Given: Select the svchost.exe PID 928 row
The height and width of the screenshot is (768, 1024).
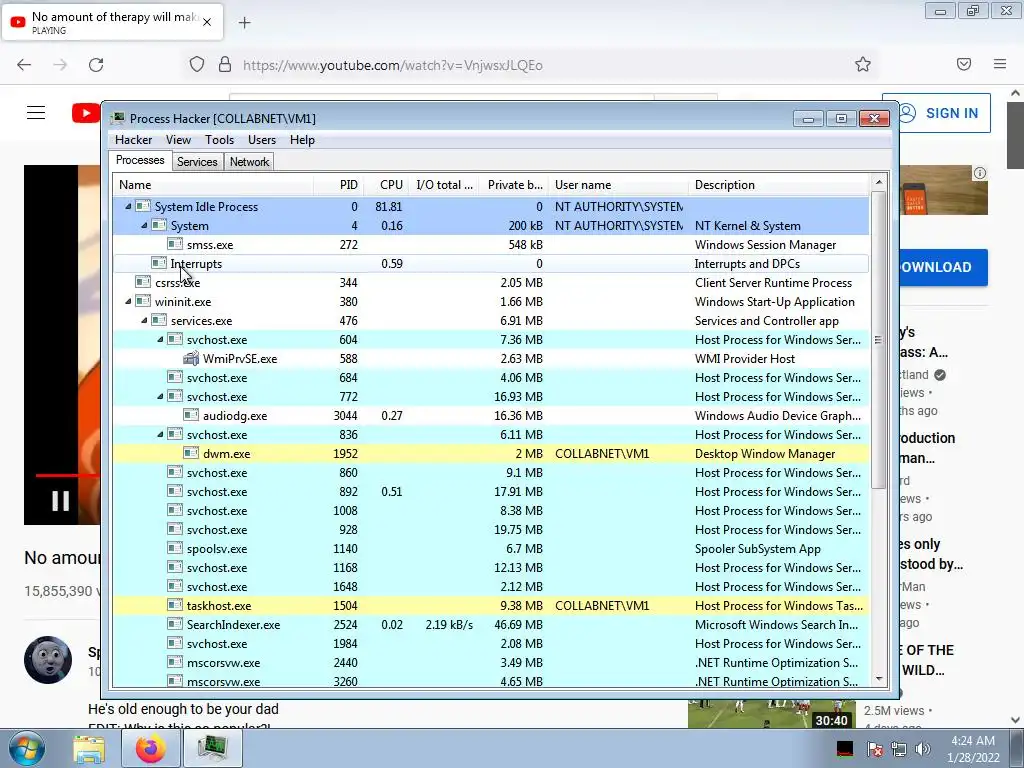Looking at the screenshot, I should click(491, 530).
